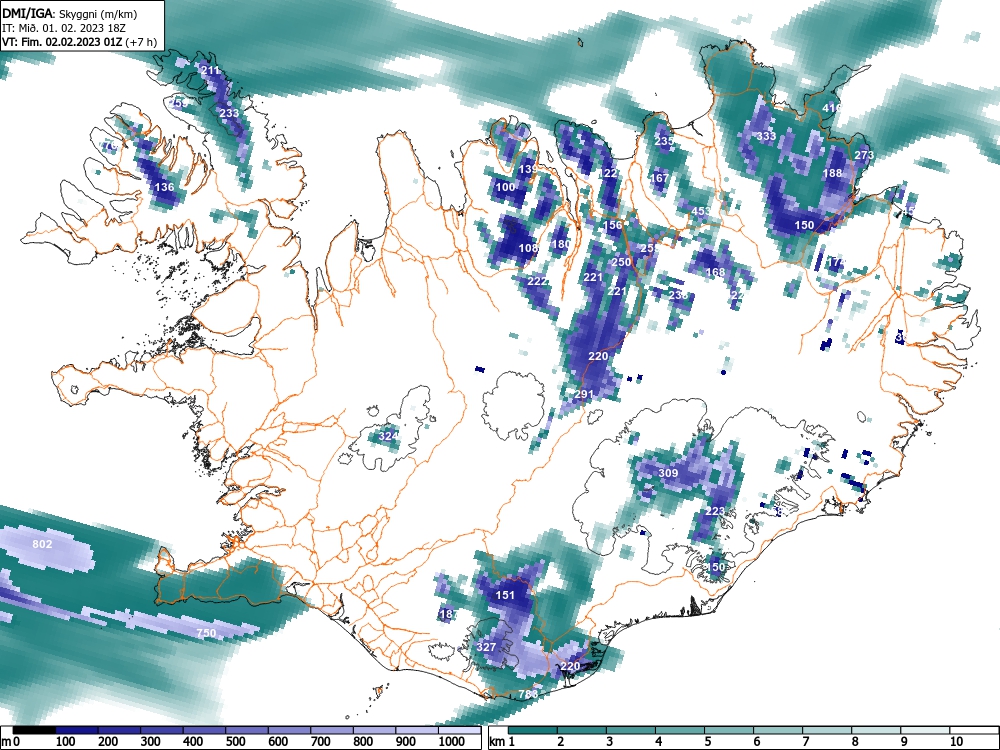Click the "km 1" label on the kilometer legend
The image size is (1000, 750).
(502, 742)
